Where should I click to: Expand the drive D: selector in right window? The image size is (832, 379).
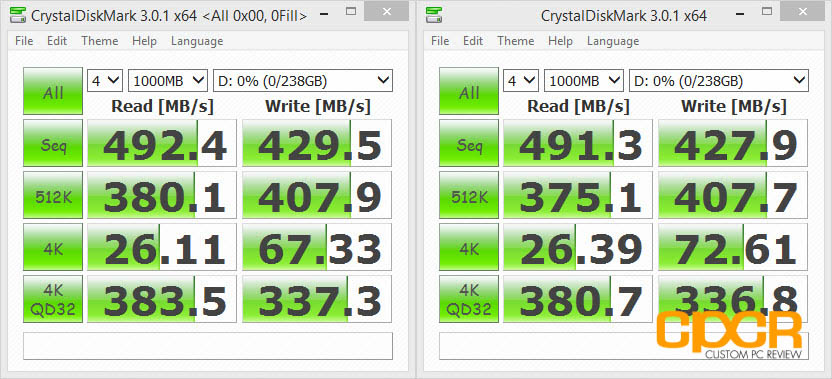click(x=718, y=81)
